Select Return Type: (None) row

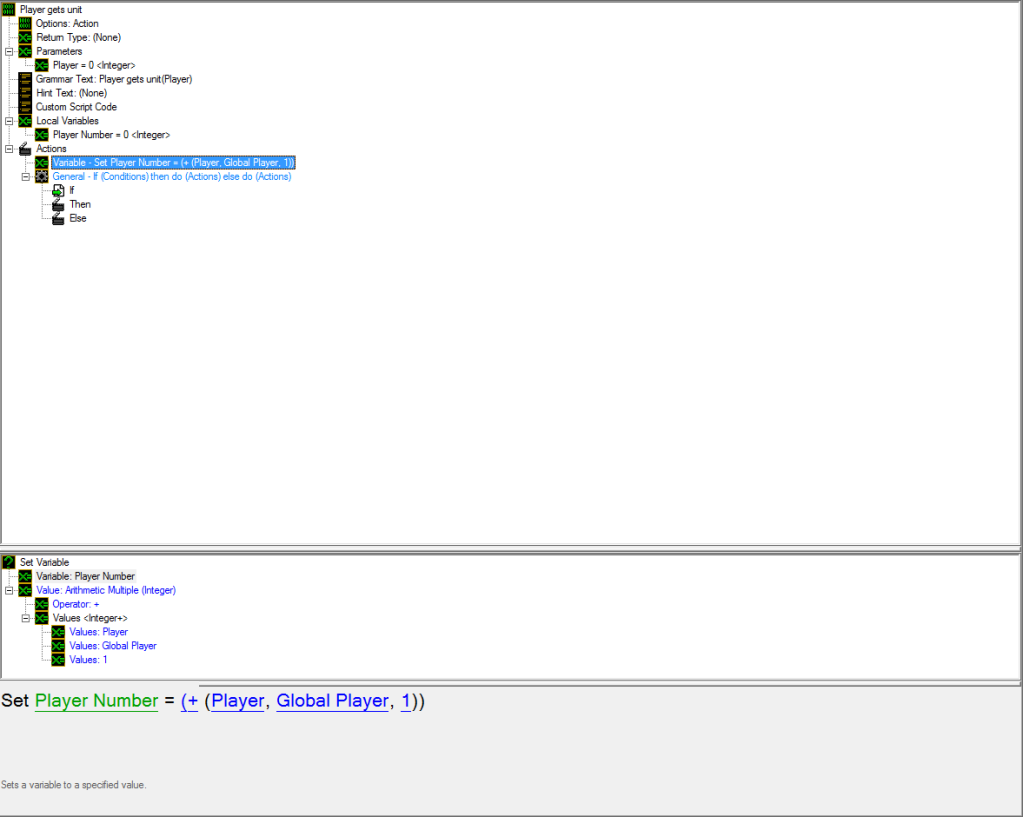coord(78,37)
